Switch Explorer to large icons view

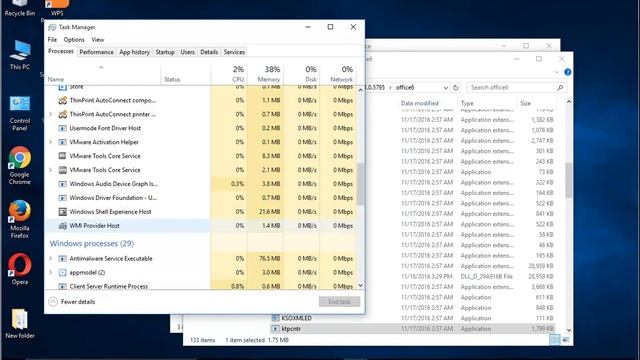566,340
